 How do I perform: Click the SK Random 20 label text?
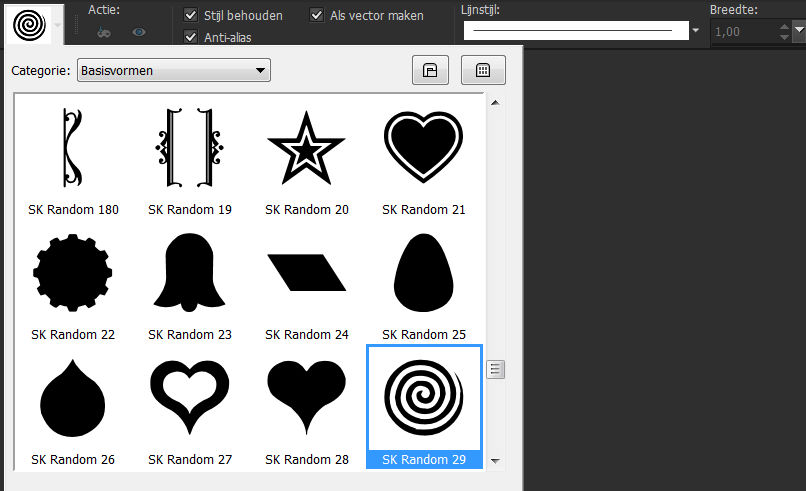pos(307,210)
